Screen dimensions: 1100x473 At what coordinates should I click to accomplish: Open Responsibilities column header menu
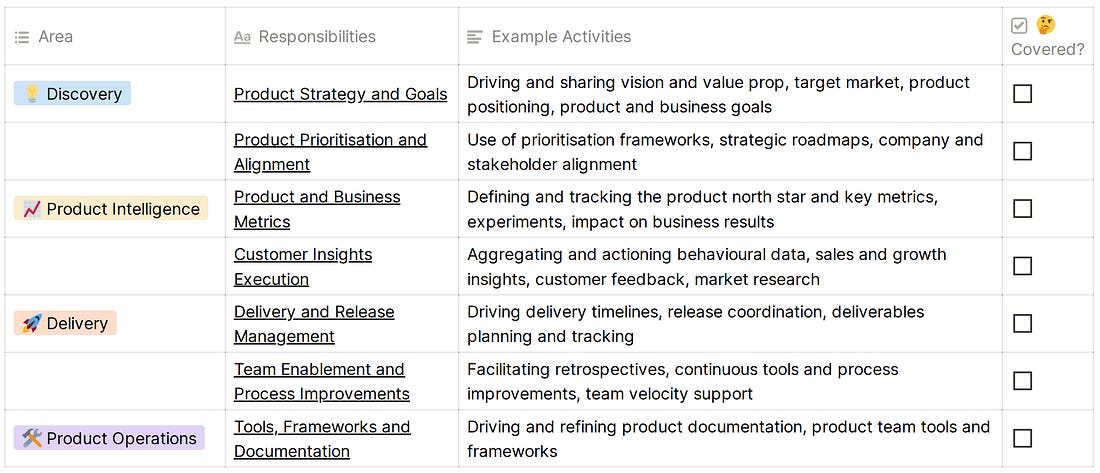[x=342, y=36]
